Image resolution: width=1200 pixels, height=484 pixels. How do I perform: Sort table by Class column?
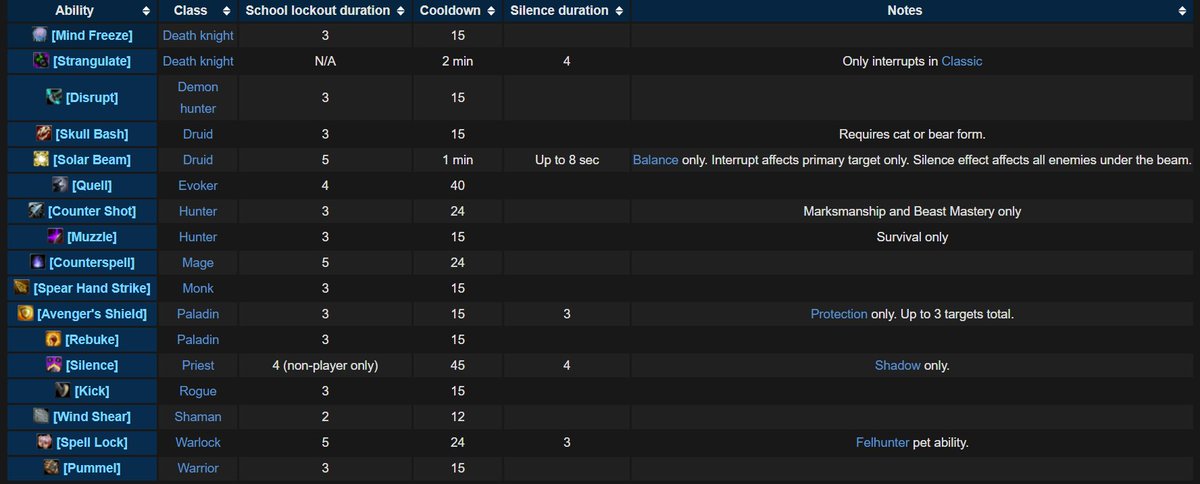click(x=227, y=11)
